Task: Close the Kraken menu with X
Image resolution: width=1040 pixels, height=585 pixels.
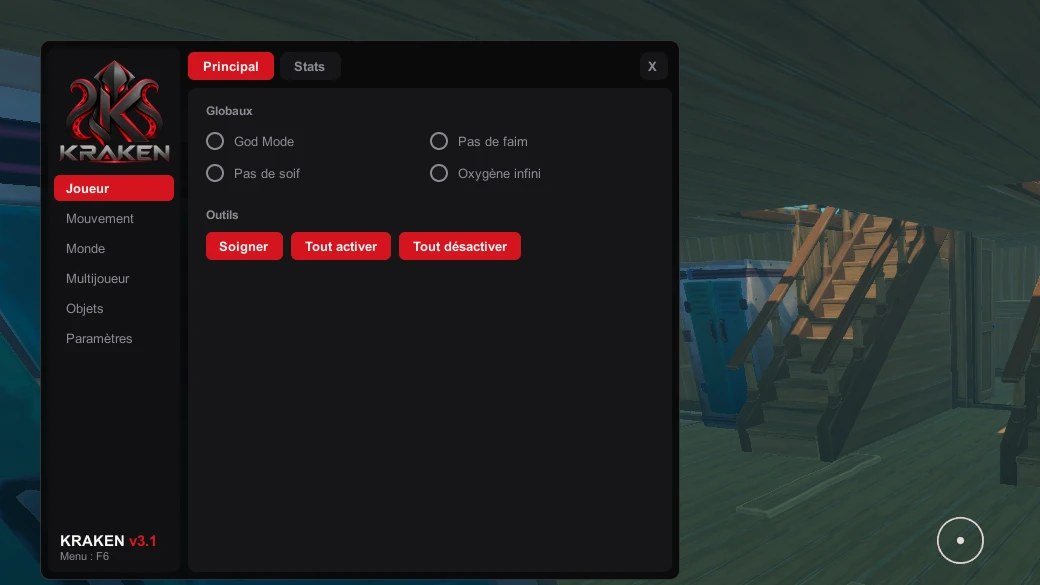Action: [x=653, y=66]
